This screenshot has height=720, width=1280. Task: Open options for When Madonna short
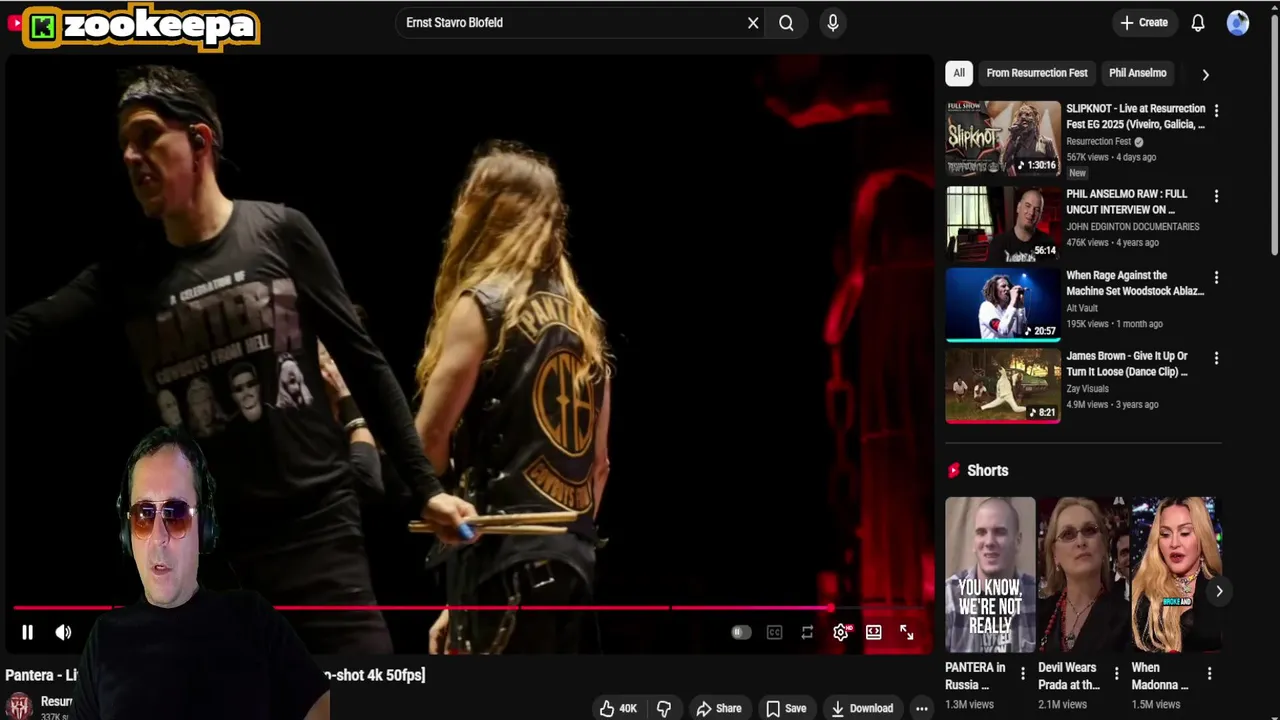tap(1209, 674)
